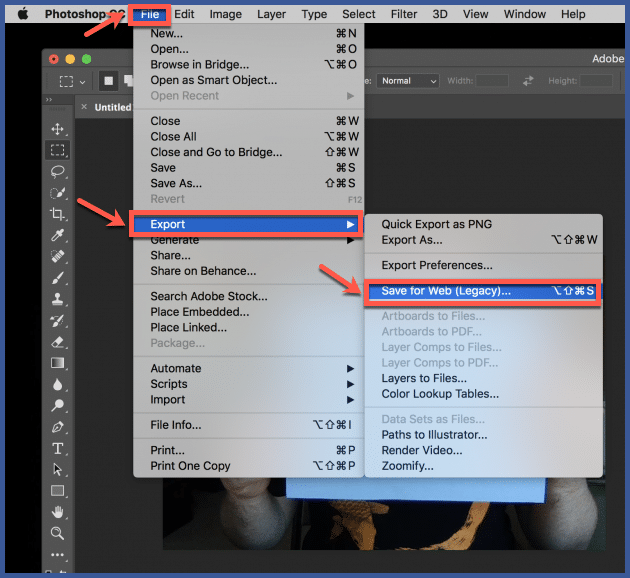
Task: Open the File menu
Action: pos(150,14)
